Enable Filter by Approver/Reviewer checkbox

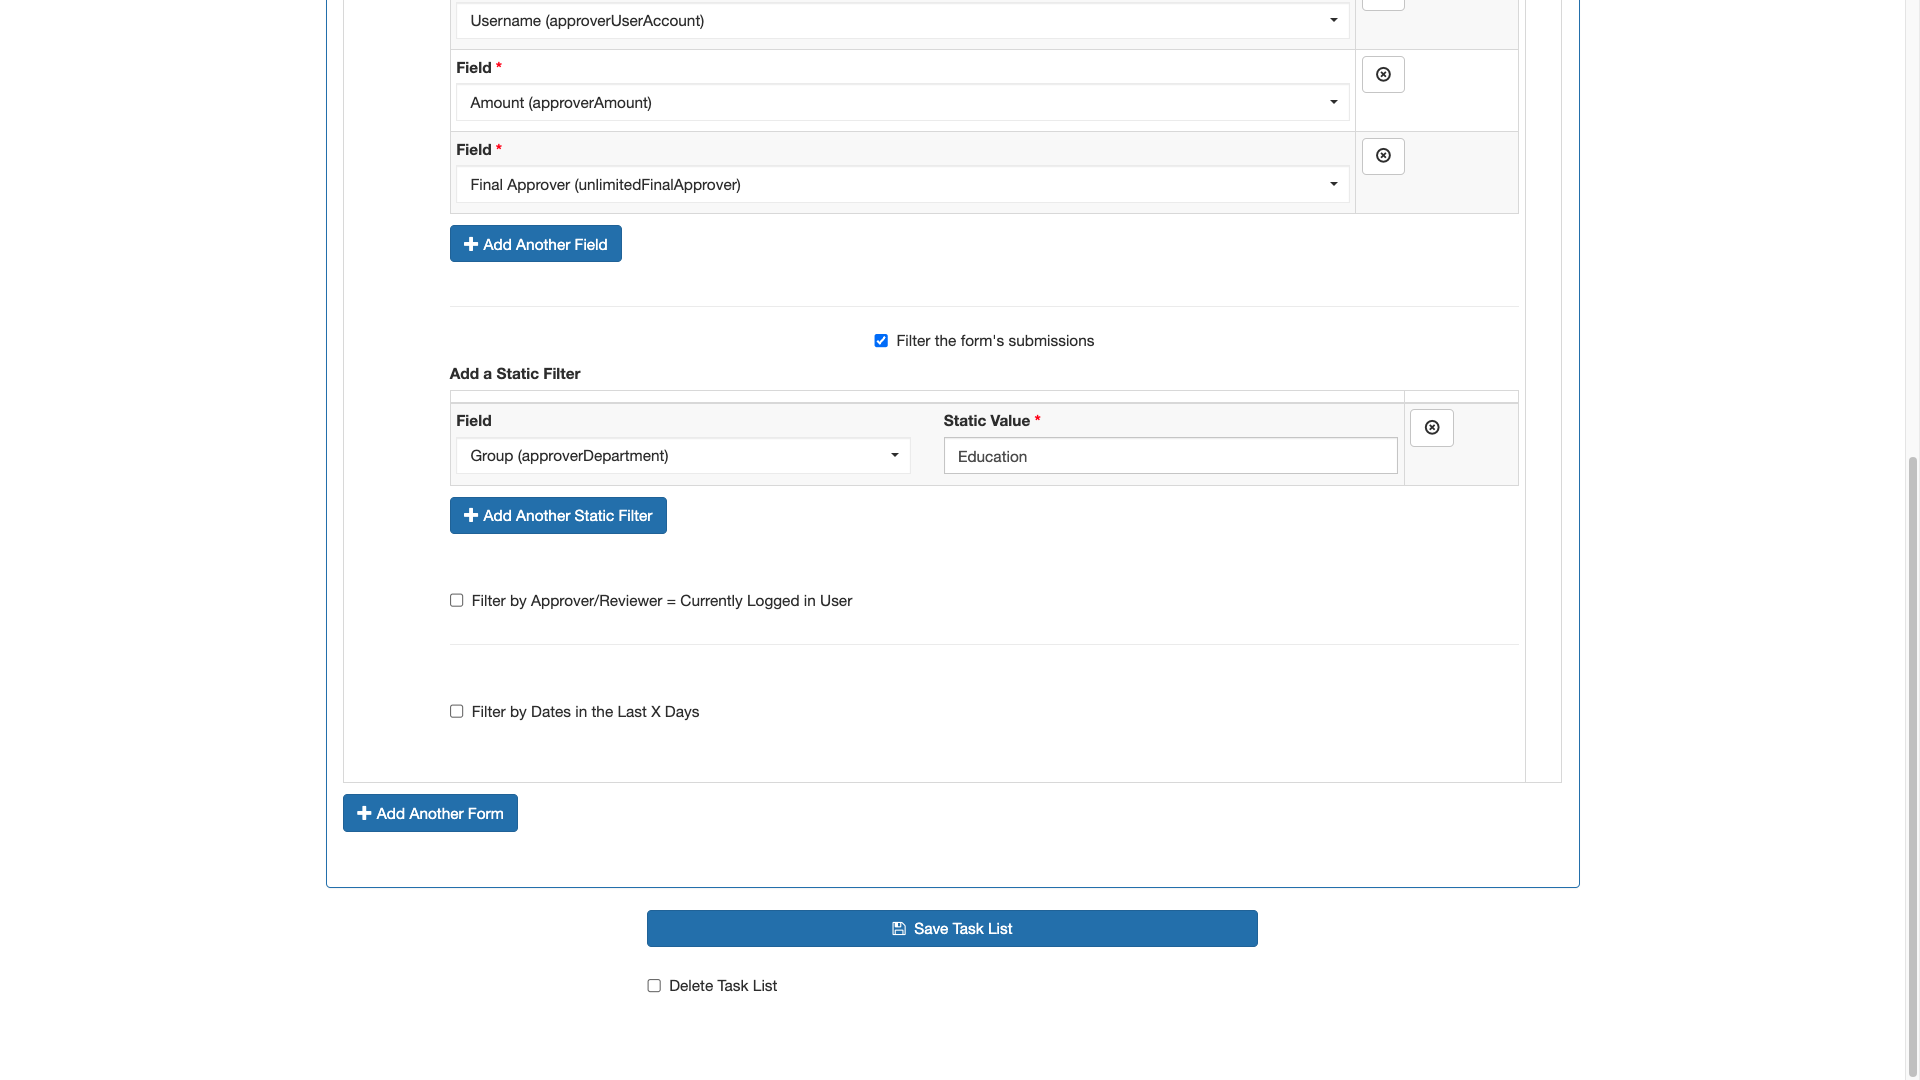(457, 601)
